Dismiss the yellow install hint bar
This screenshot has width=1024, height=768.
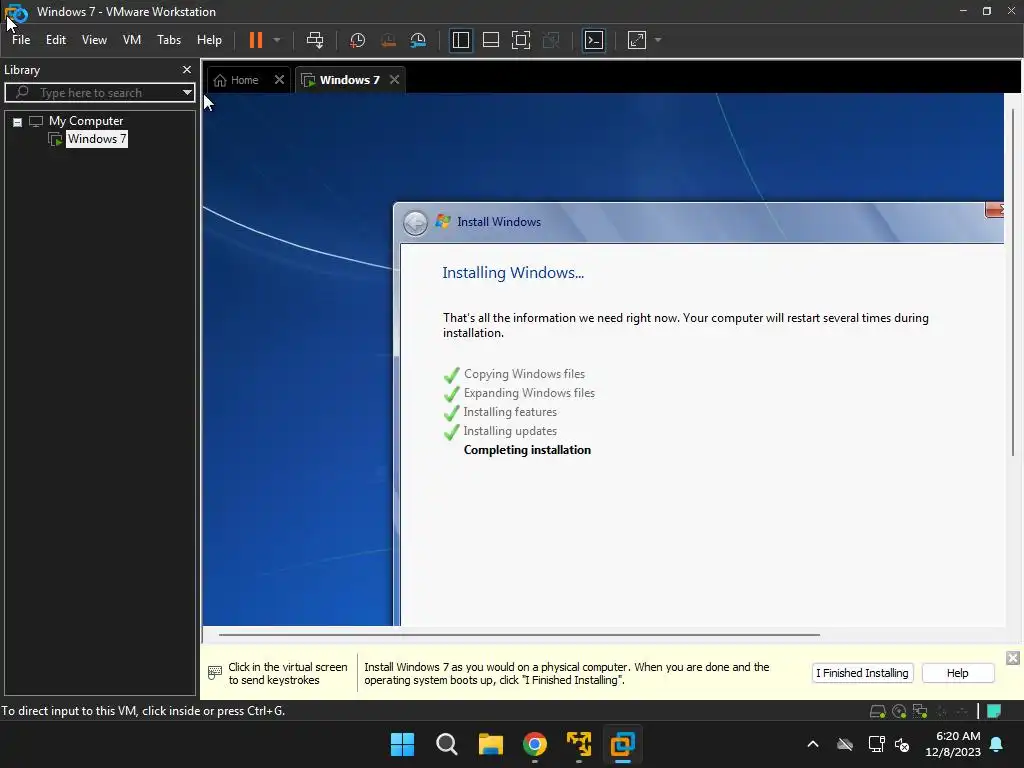(x=1012, y=658)
